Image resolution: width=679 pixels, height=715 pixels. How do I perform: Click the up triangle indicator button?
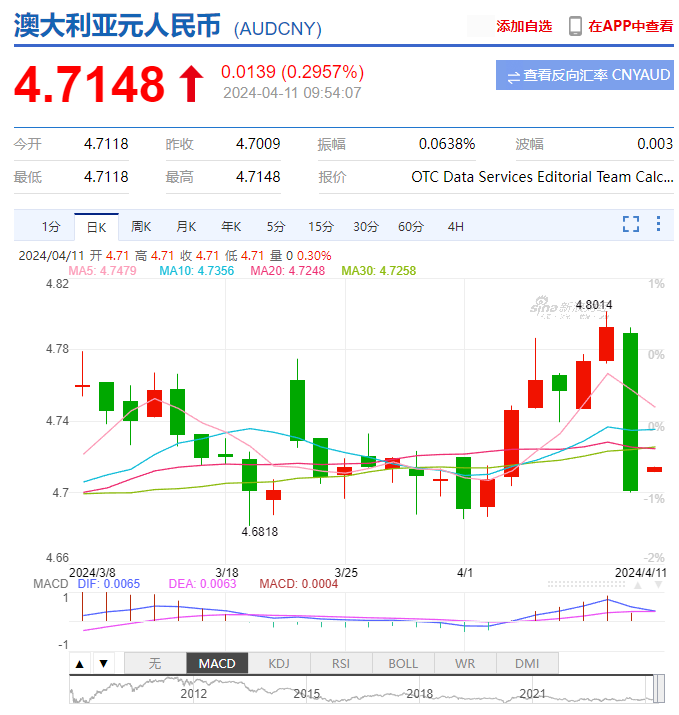tap(79, 663)
